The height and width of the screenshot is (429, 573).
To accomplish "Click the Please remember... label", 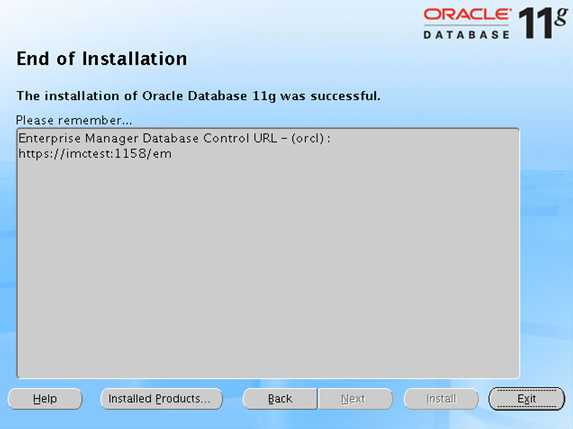I will click(x=74, y=120).
